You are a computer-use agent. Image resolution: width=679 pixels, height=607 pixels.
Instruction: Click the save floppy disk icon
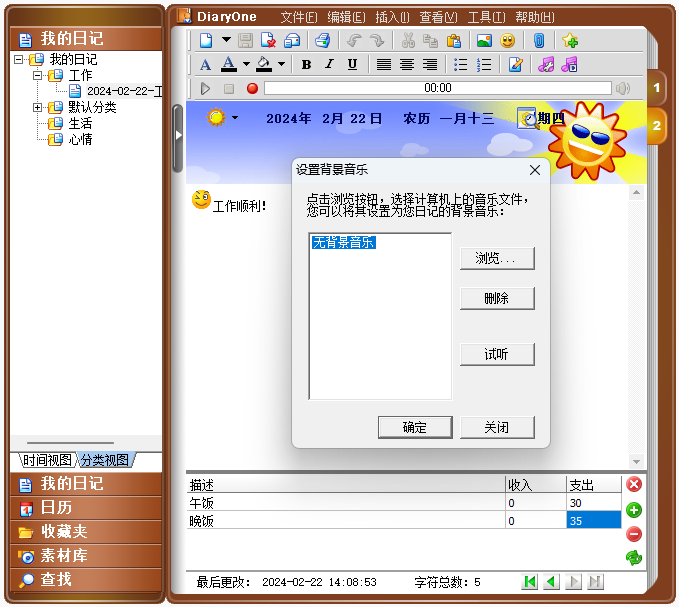click(246, 40)
